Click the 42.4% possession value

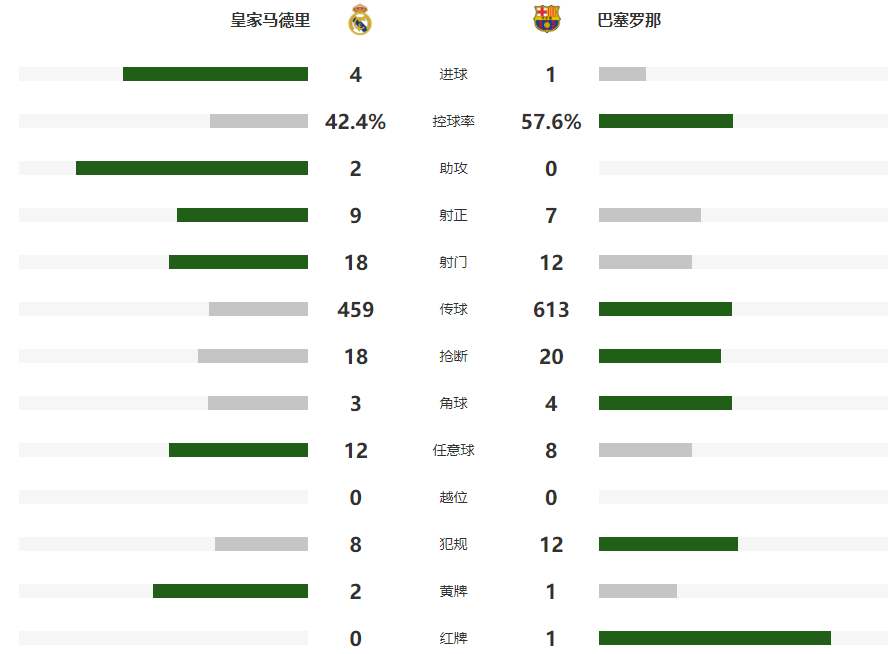coord(356,122)
